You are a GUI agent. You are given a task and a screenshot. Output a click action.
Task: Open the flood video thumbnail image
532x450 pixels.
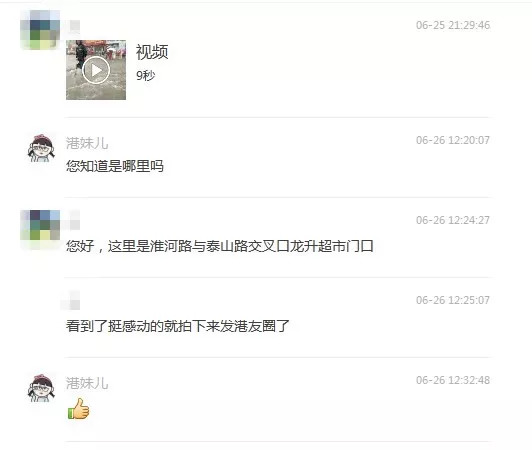[96, 70]
